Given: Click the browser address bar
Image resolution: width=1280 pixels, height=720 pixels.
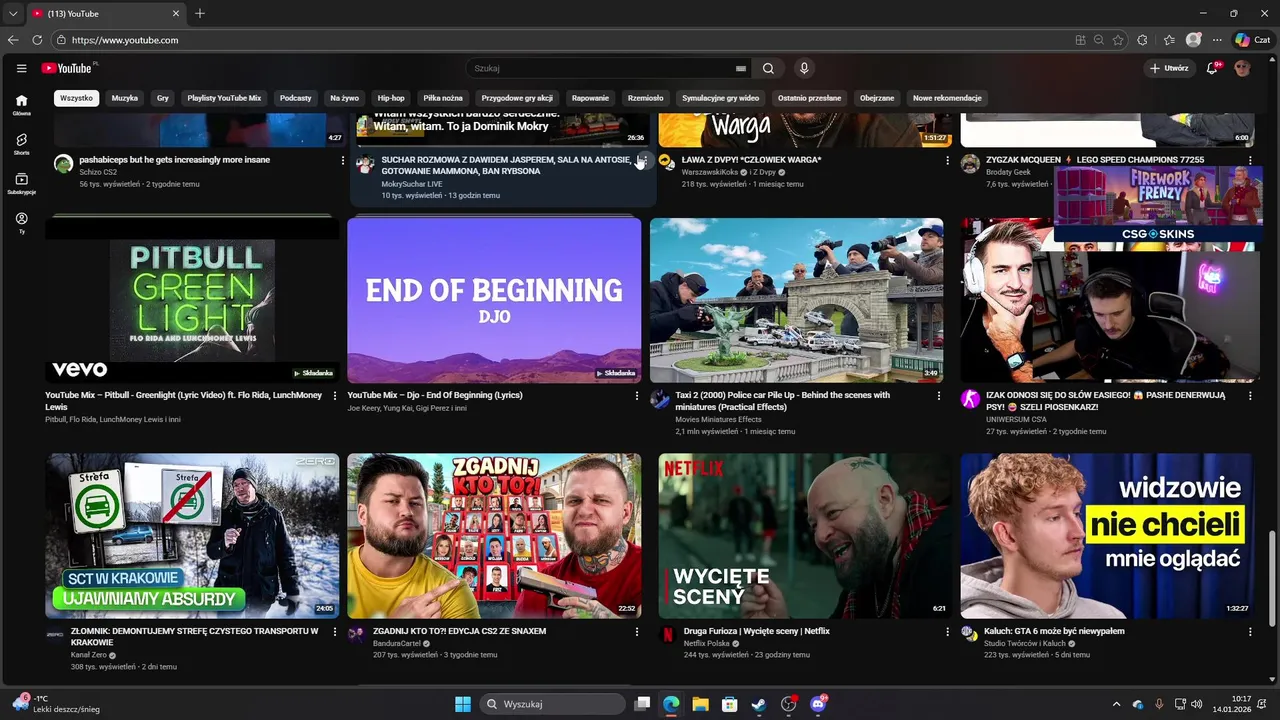Looking at the screenshot, I should click(x=560, y=40).
